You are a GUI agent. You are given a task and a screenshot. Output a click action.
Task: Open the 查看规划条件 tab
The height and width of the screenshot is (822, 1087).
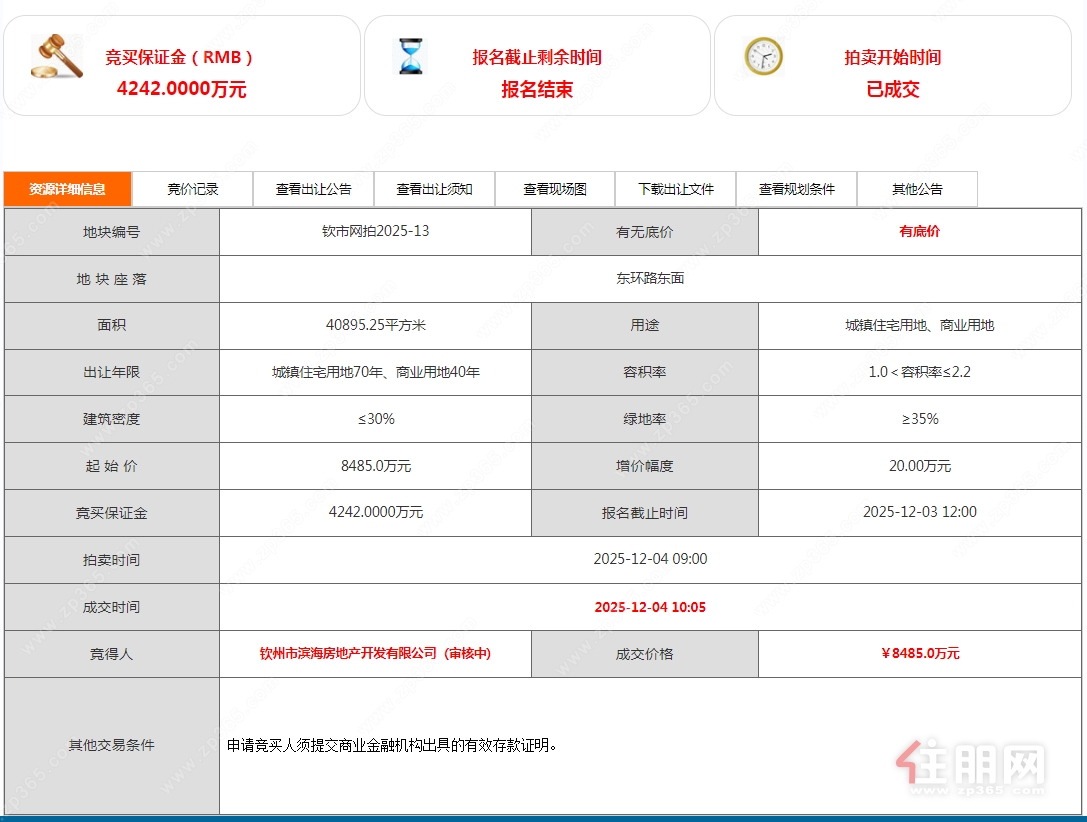[x=796, y=189]
